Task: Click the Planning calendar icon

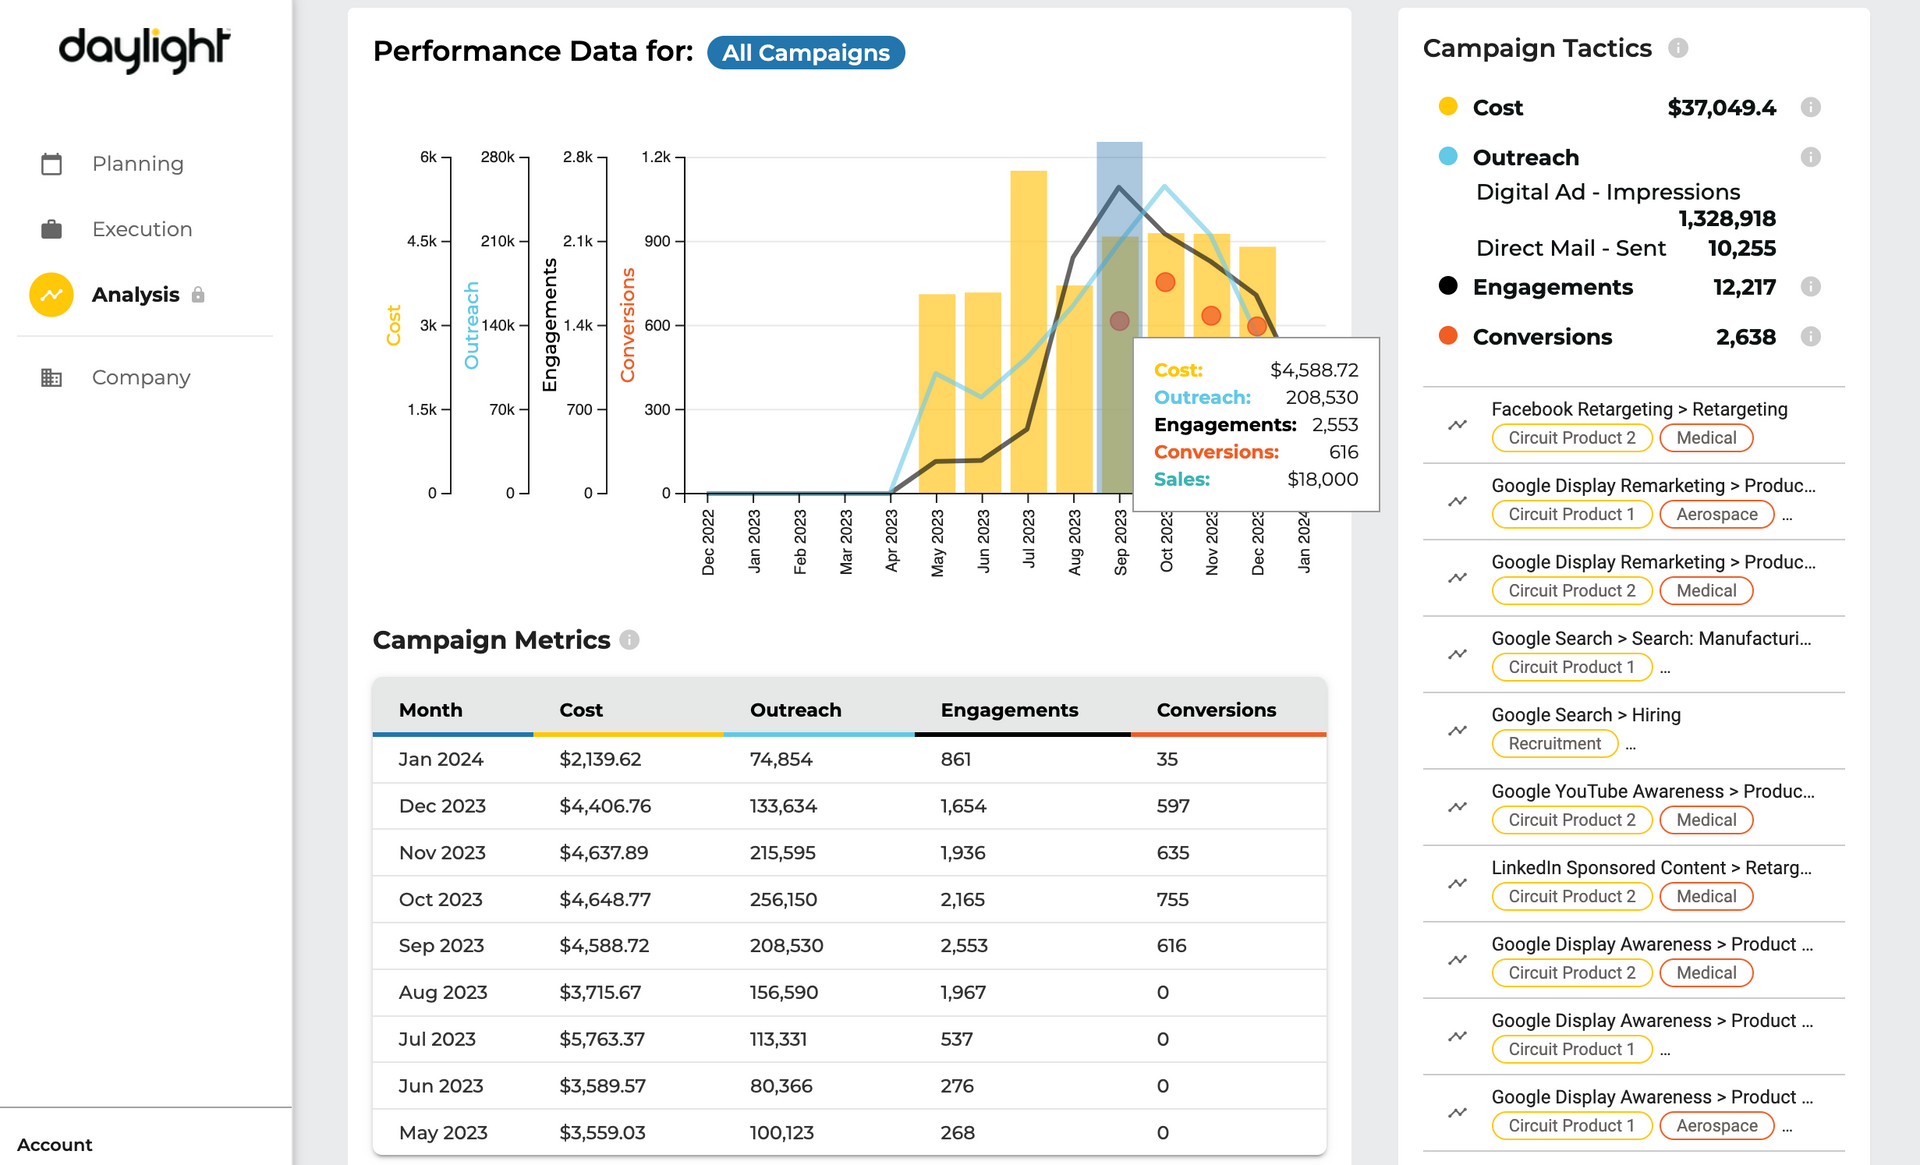Action: tap(52, 164)
